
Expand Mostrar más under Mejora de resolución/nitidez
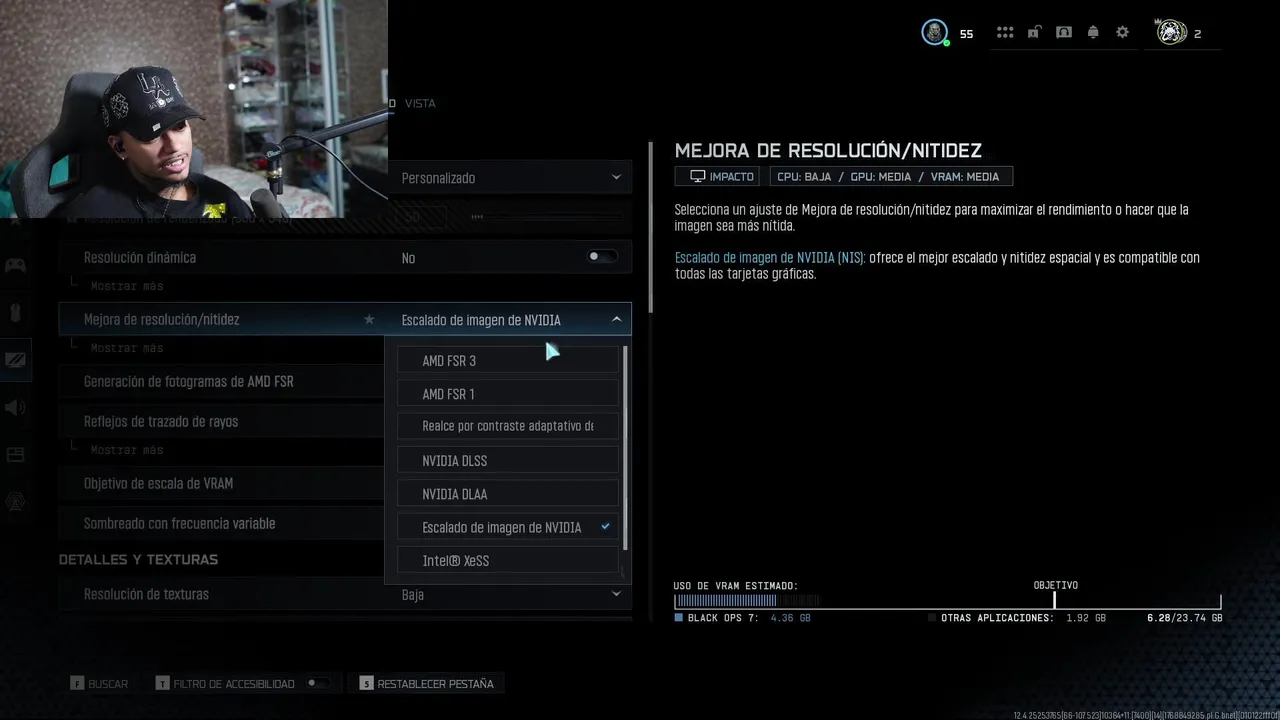pyautogui.click(x=127, y=348)
